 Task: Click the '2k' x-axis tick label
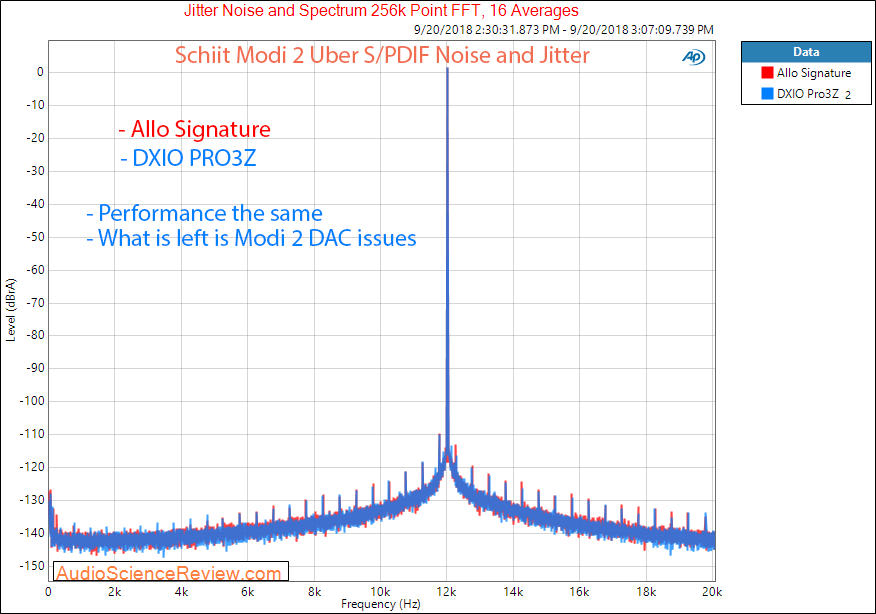tap(115, 592)
